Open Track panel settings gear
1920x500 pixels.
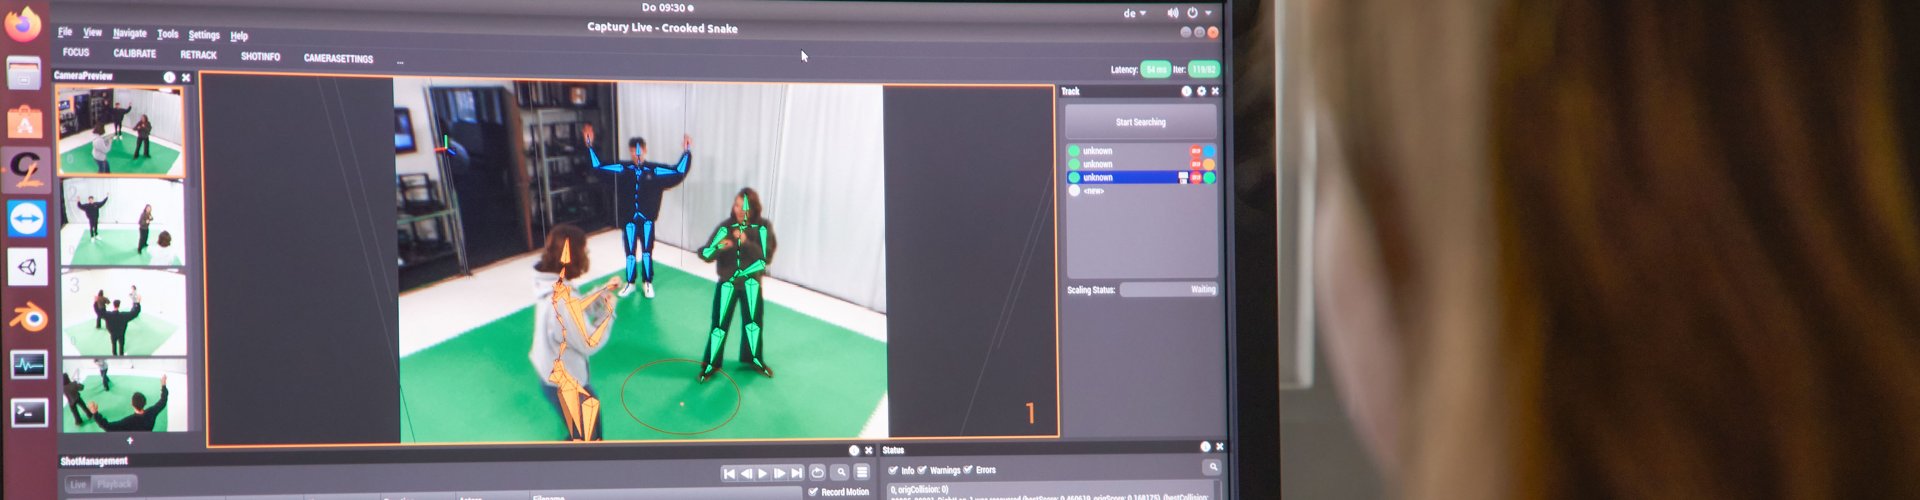(x=1201, y=91)
